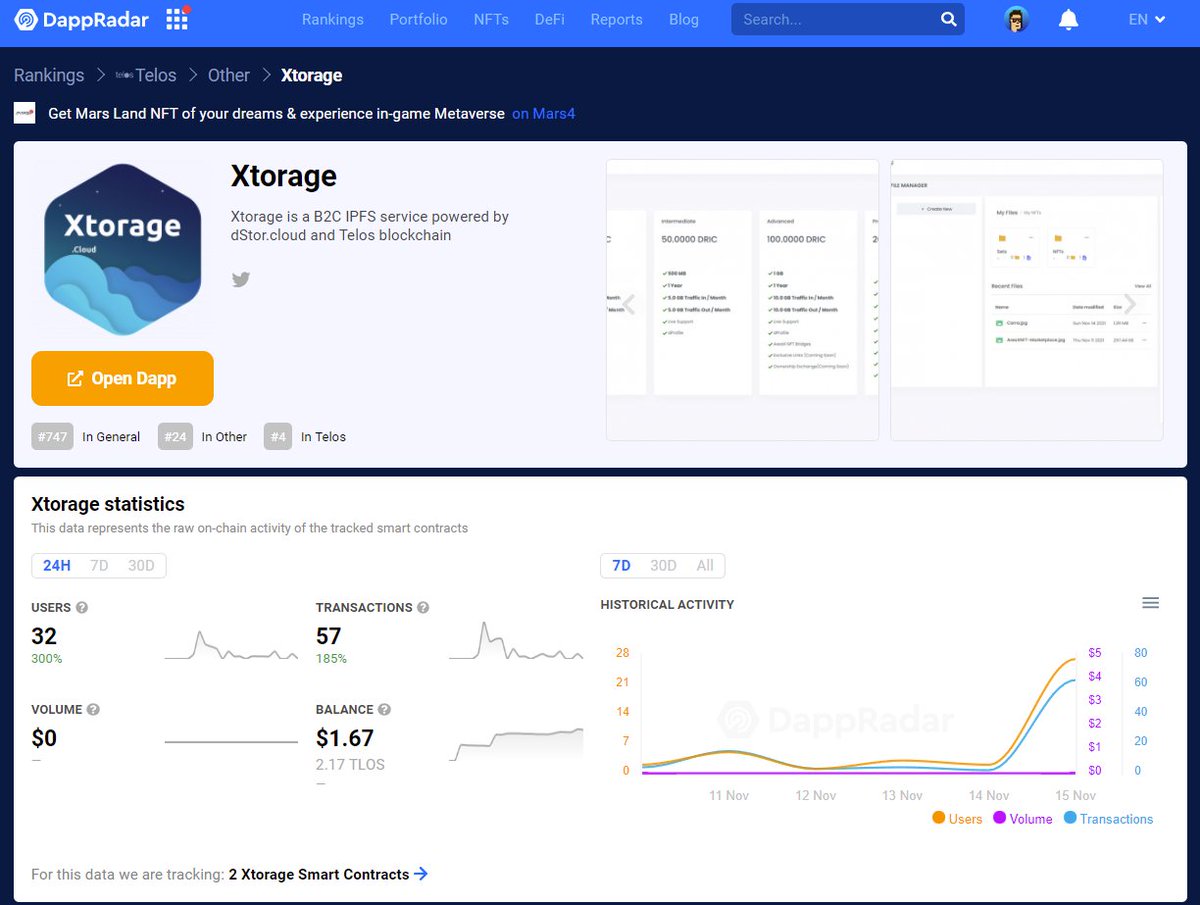Image resolution: width=1200 pixels, height=905 pixels.
Task: Select 30D statistics range
Action: [x=141, y=566]
